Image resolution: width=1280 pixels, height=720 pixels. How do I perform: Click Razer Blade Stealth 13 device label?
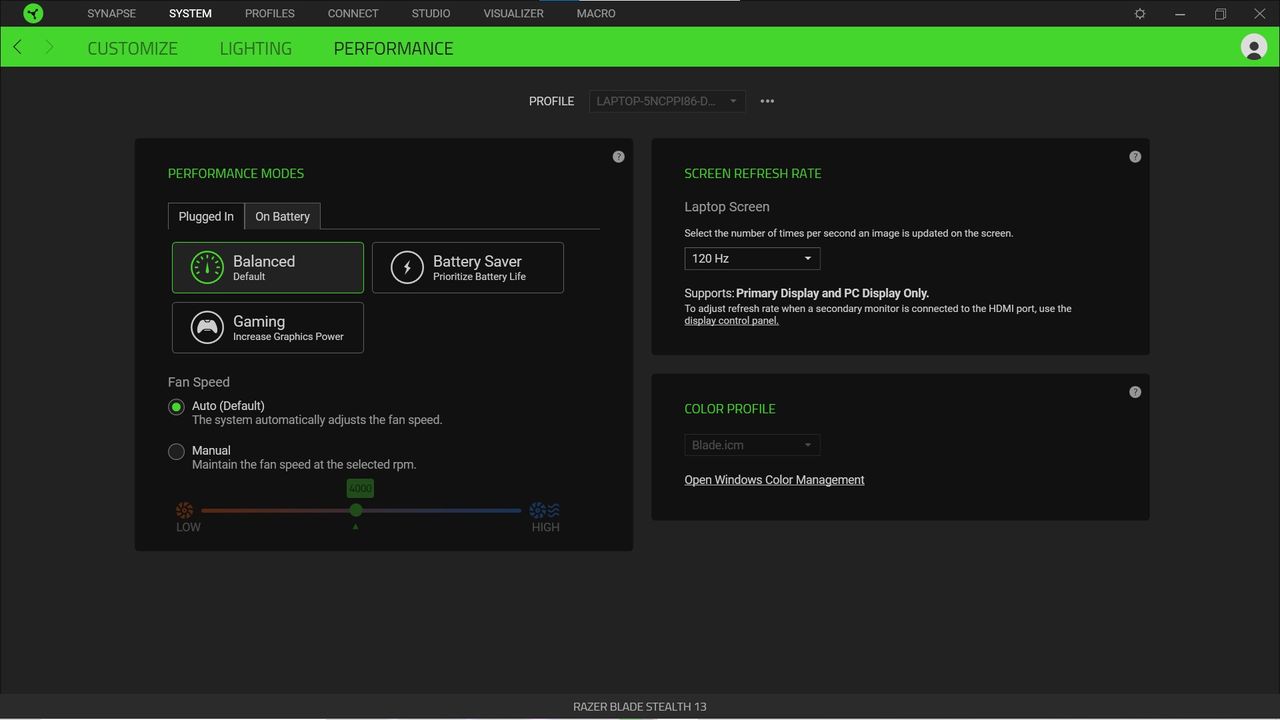[640, 706]
